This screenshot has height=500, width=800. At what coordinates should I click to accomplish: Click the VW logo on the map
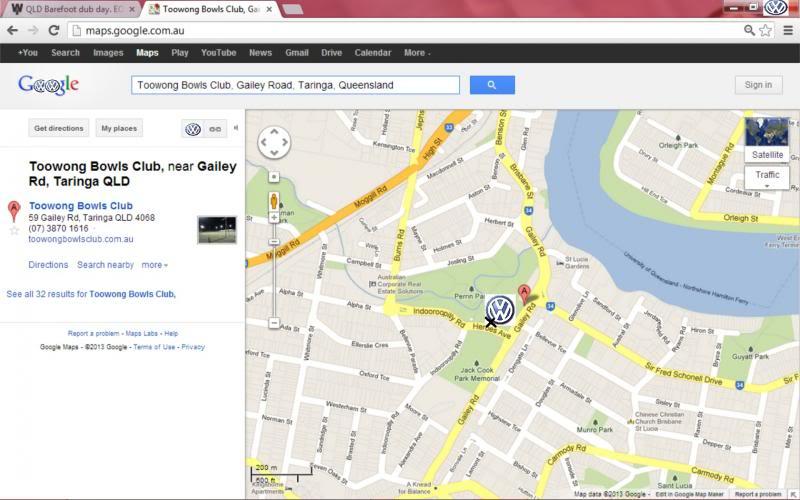[x=500, y=310]
